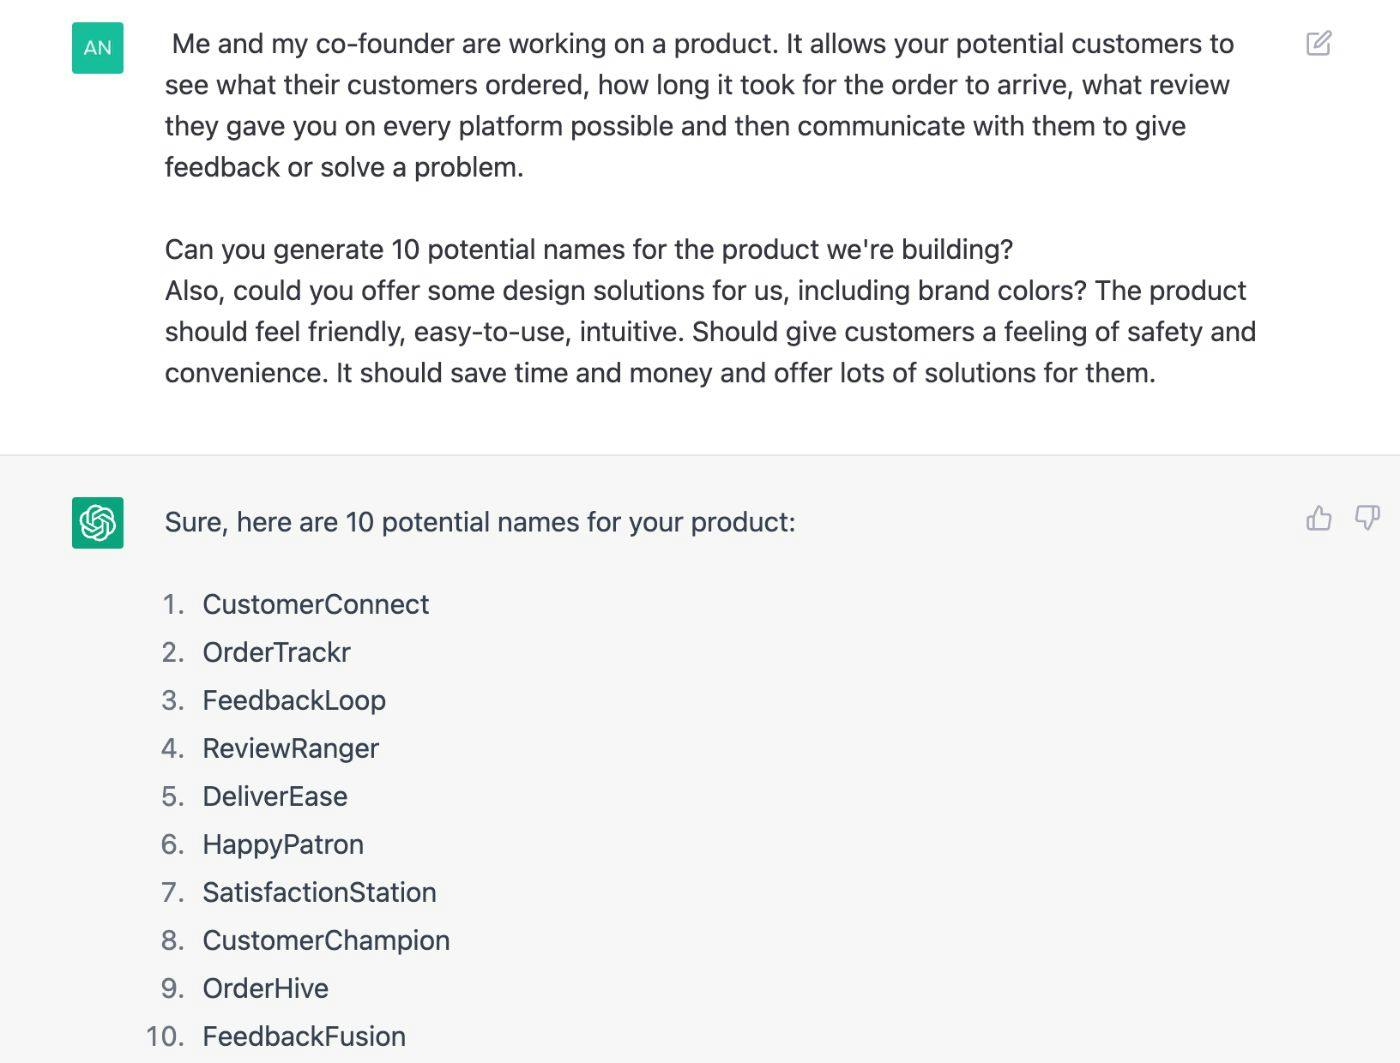Viewport: 1400px width, 1063px height.
Task: Select the HappyPatron suggestion
Action: (x=283, y=844)
